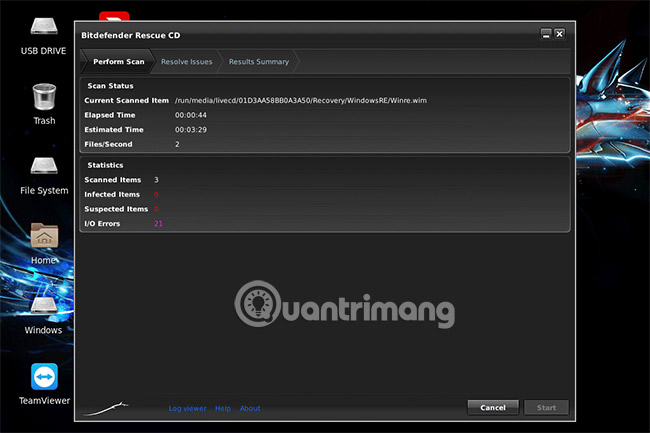This screenshot has width=650, height=433.
Task: Open the Help link
Action: pos(223,409)
